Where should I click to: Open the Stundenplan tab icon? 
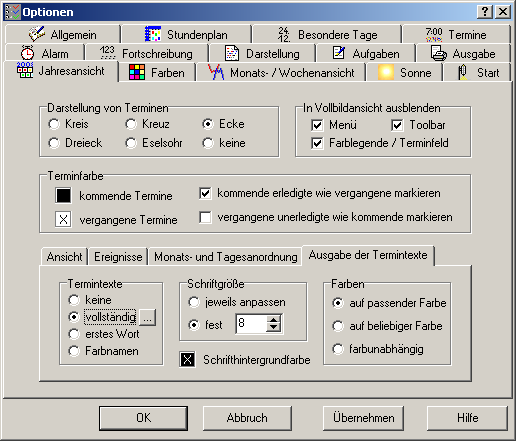click(x=153, y=34)
